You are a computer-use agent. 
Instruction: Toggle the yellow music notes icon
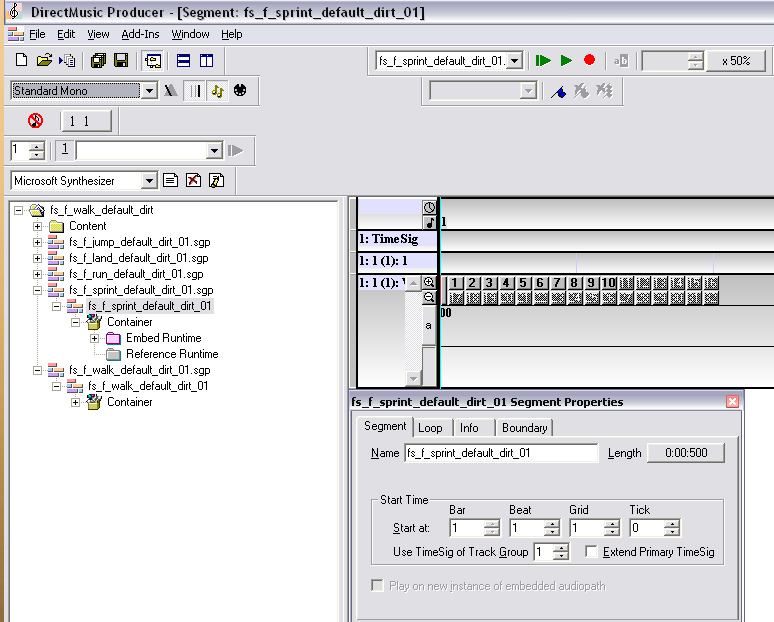(x=218, y=91)
